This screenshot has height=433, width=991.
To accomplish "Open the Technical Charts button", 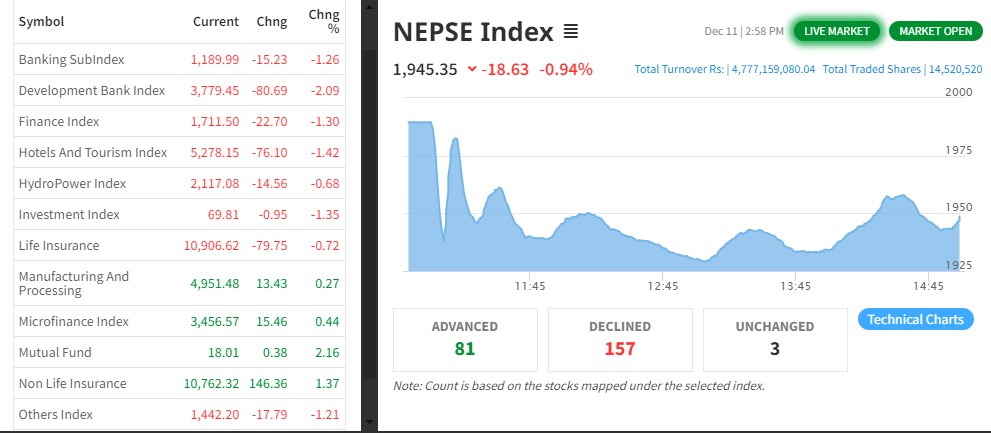I will (915, 319).
